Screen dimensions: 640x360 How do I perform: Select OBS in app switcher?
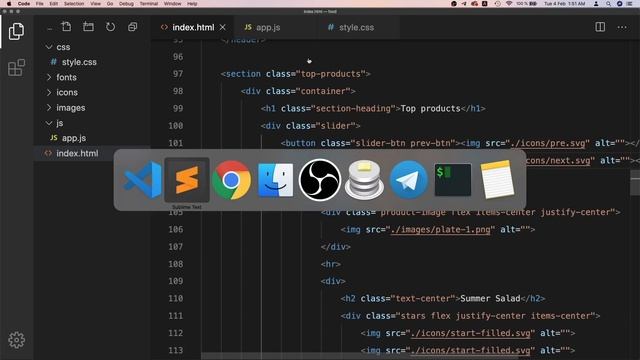(x=320, y=180)
